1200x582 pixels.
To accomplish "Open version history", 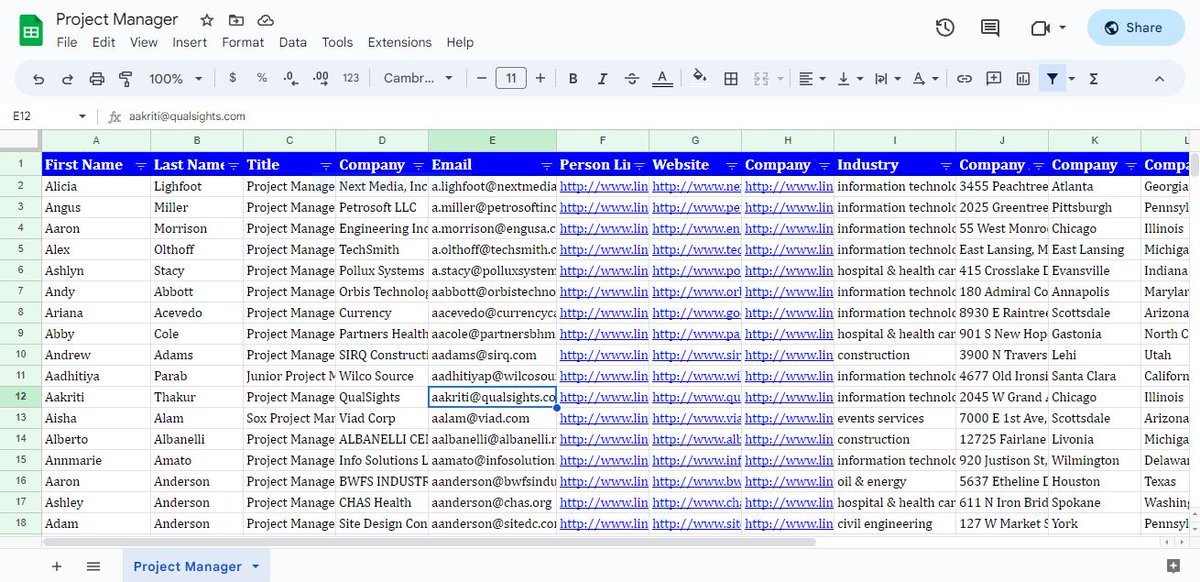I will (x=945, y=28).
